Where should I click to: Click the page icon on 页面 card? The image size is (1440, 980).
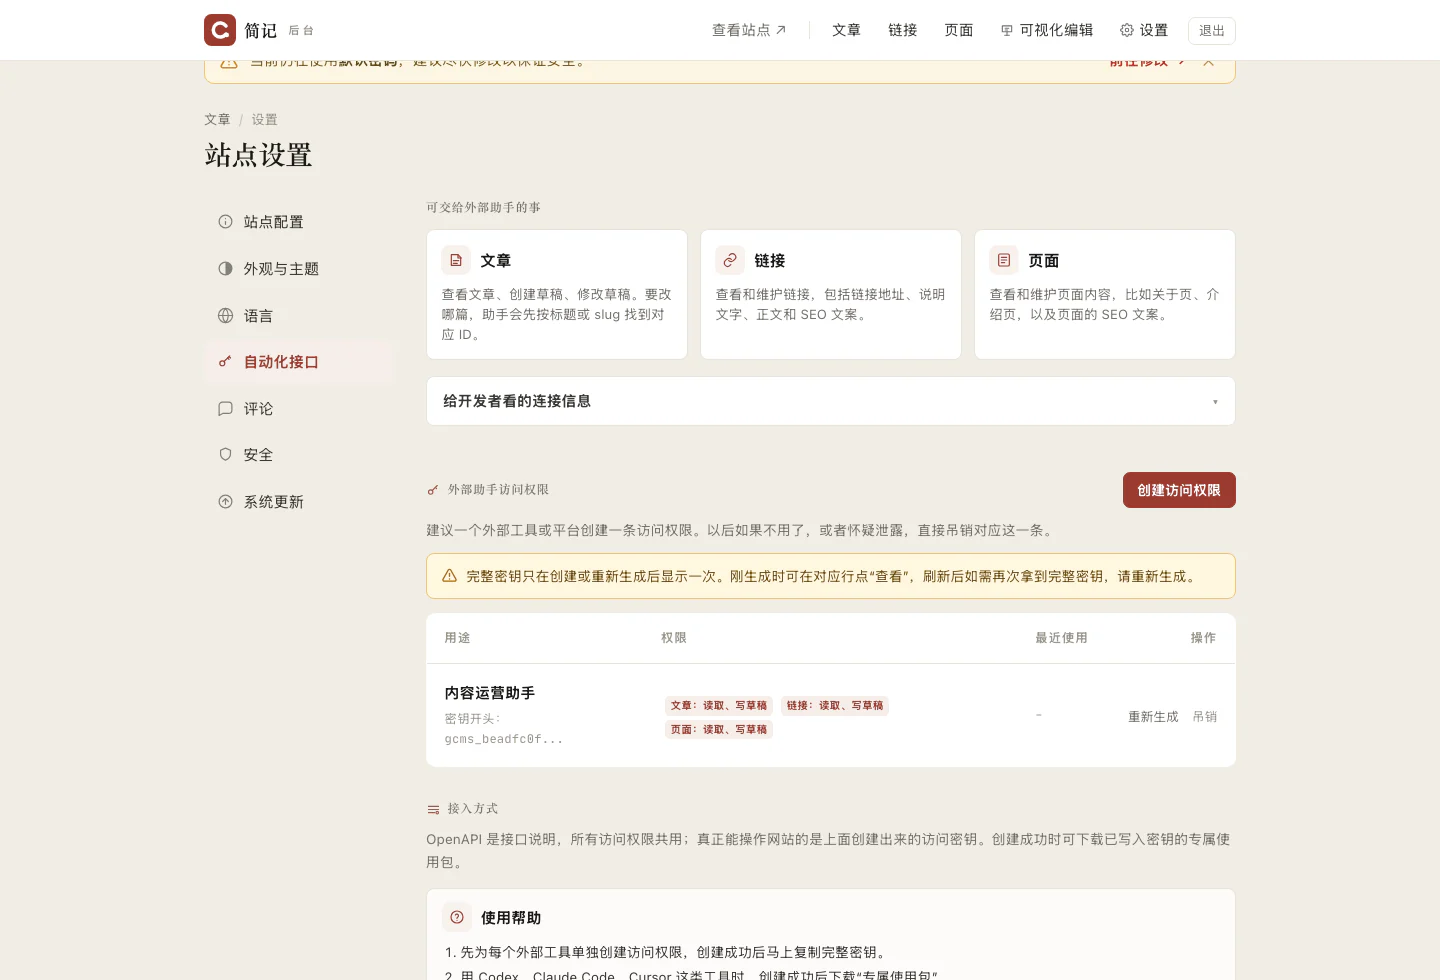point(1004,260)
